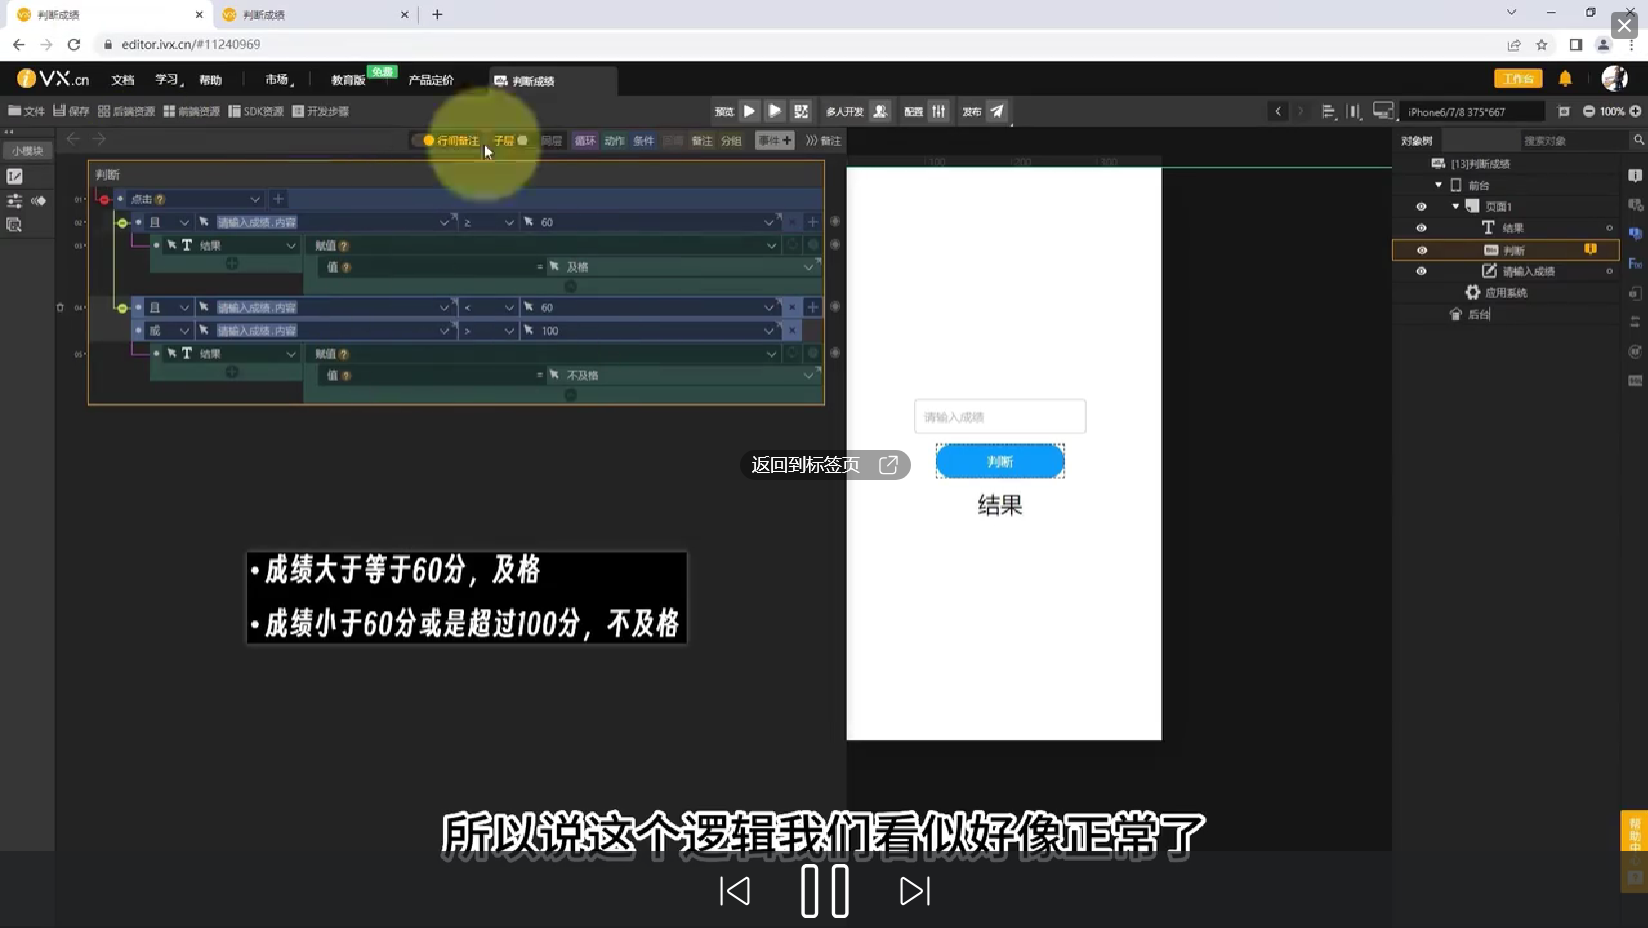Click the search magnifier in object tree

(x=1638, y=140)
